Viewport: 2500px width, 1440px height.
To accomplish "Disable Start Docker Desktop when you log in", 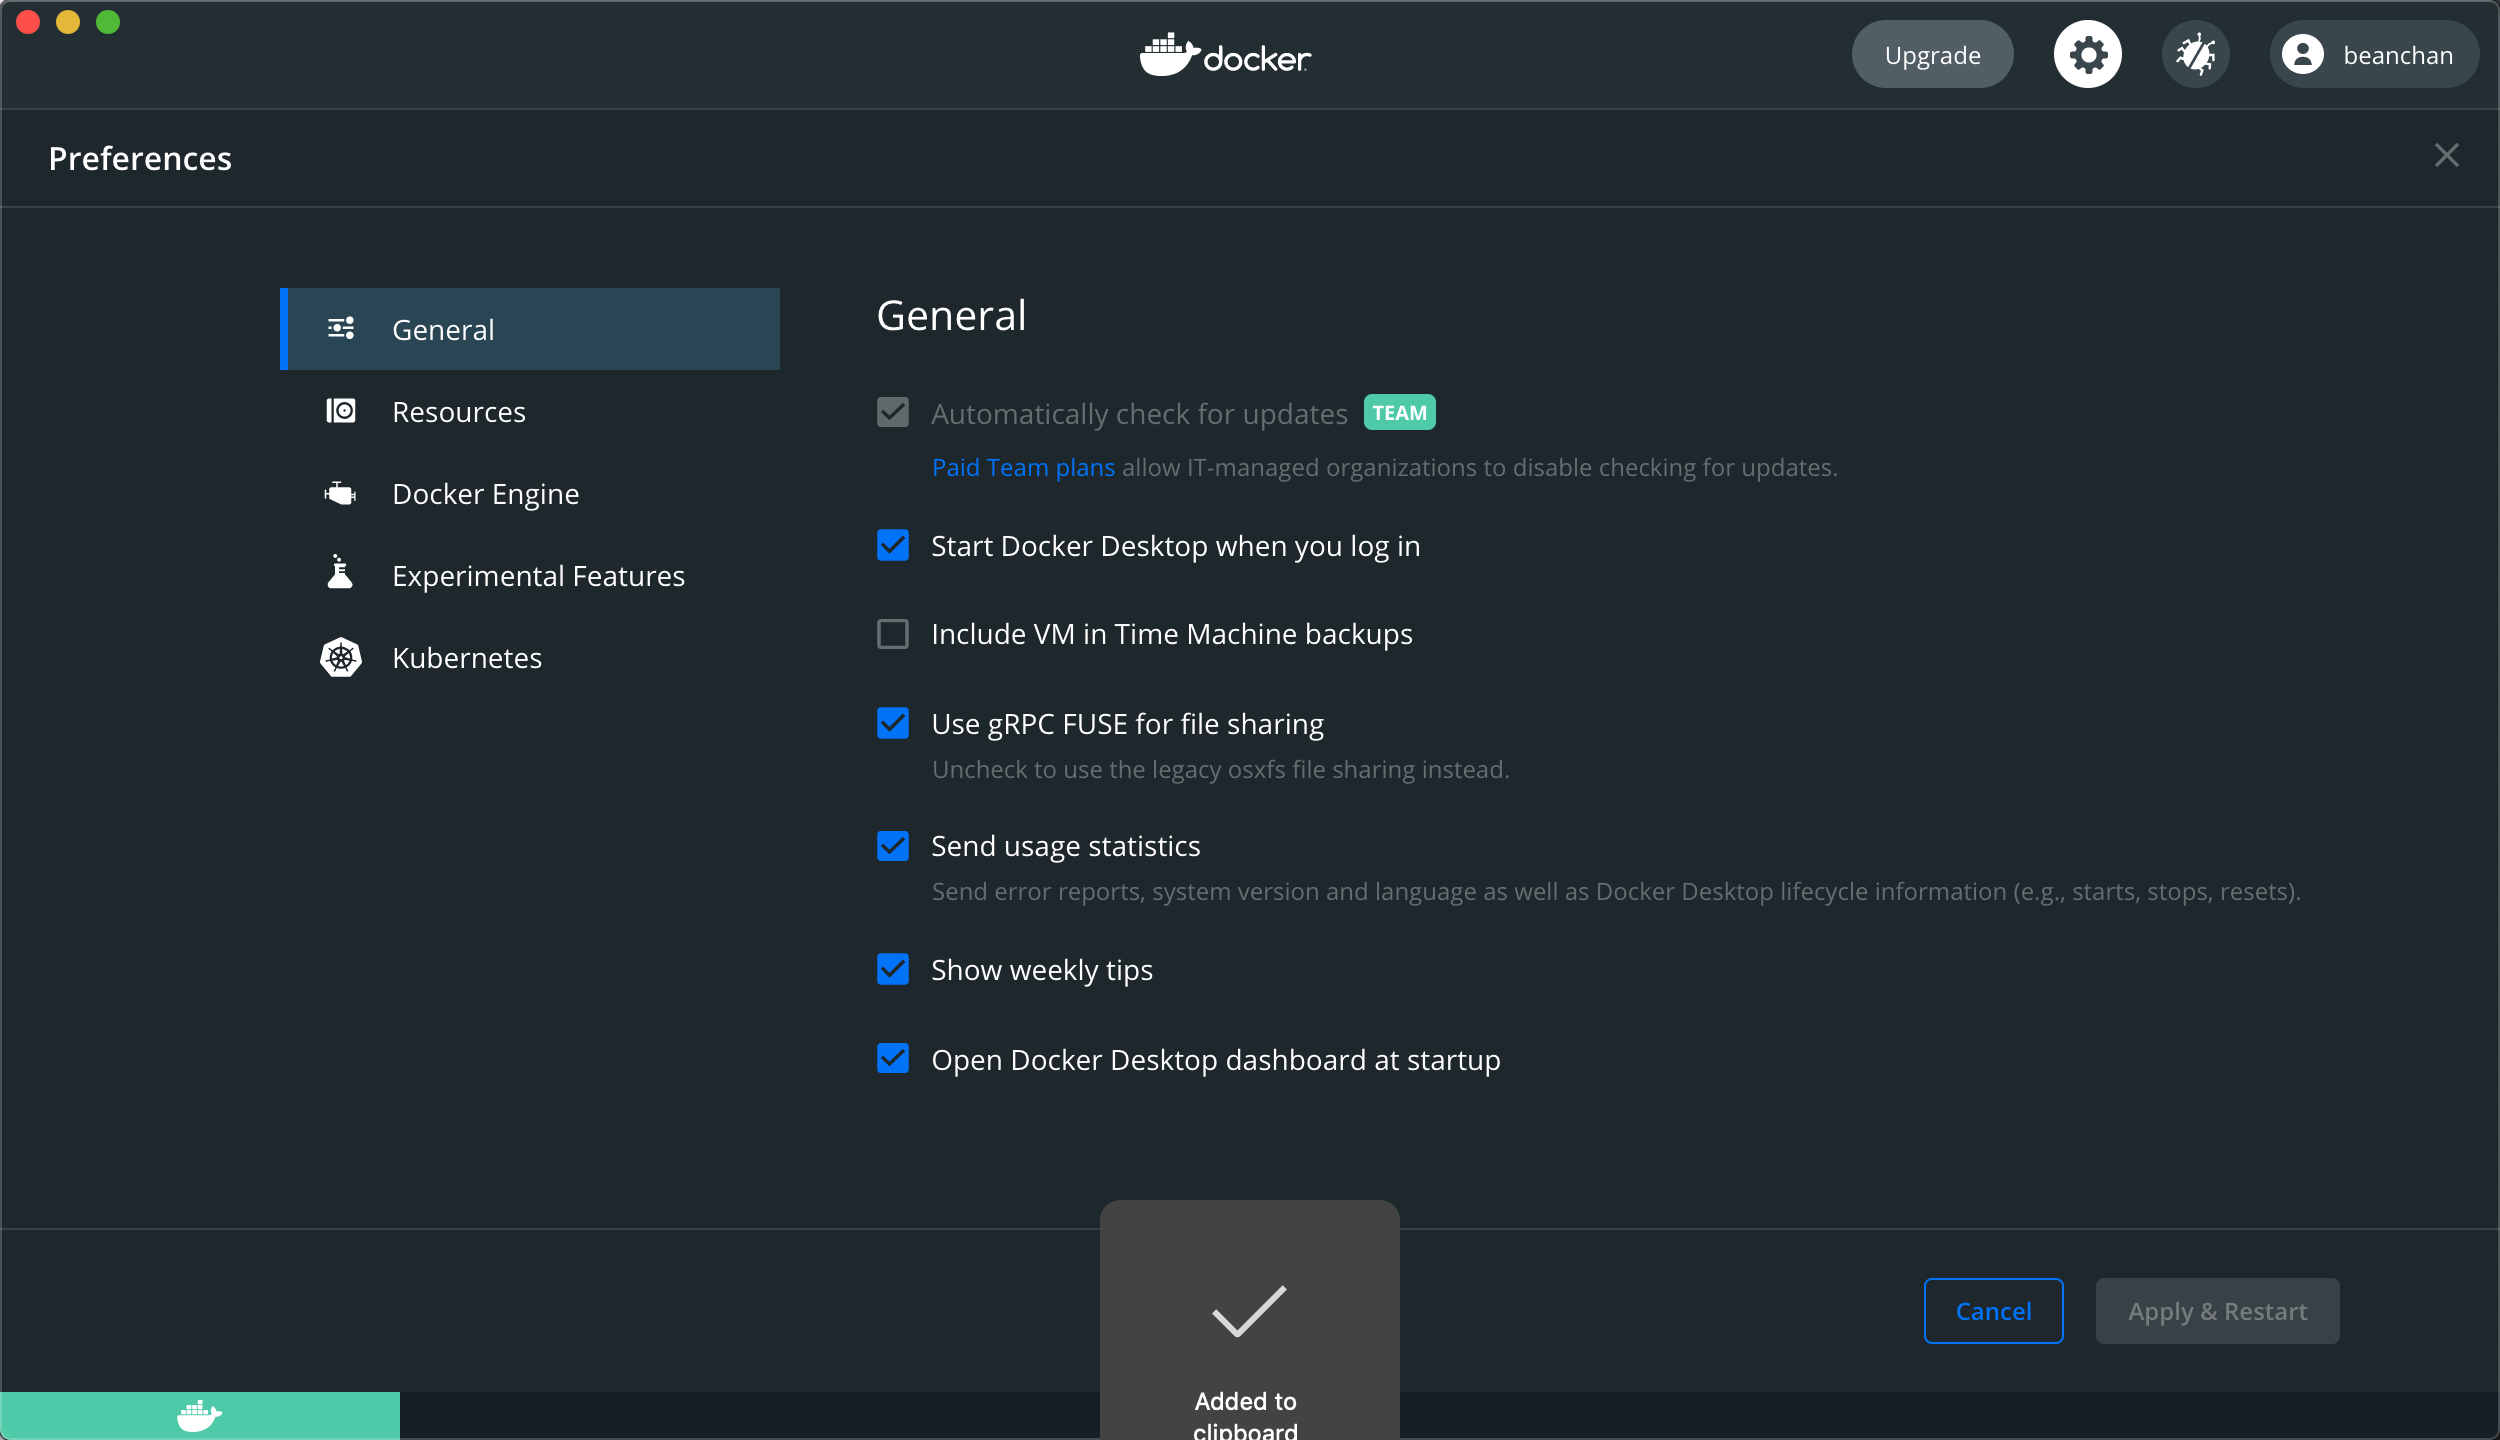I will point(892,546).
